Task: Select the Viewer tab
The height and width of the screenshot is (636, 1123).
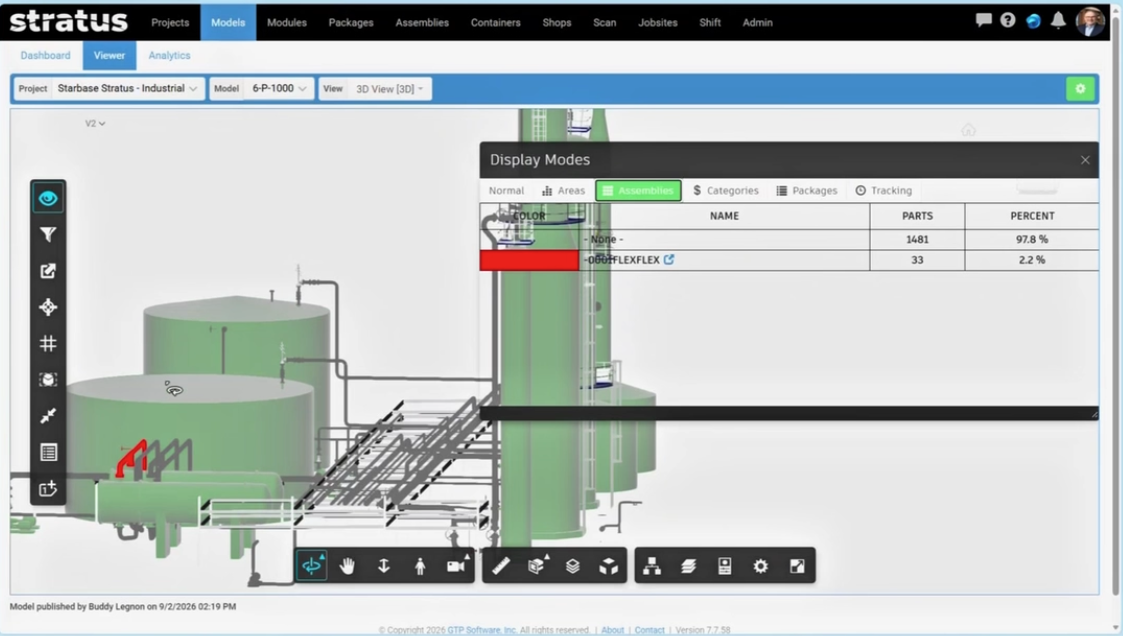Action: 109,55
